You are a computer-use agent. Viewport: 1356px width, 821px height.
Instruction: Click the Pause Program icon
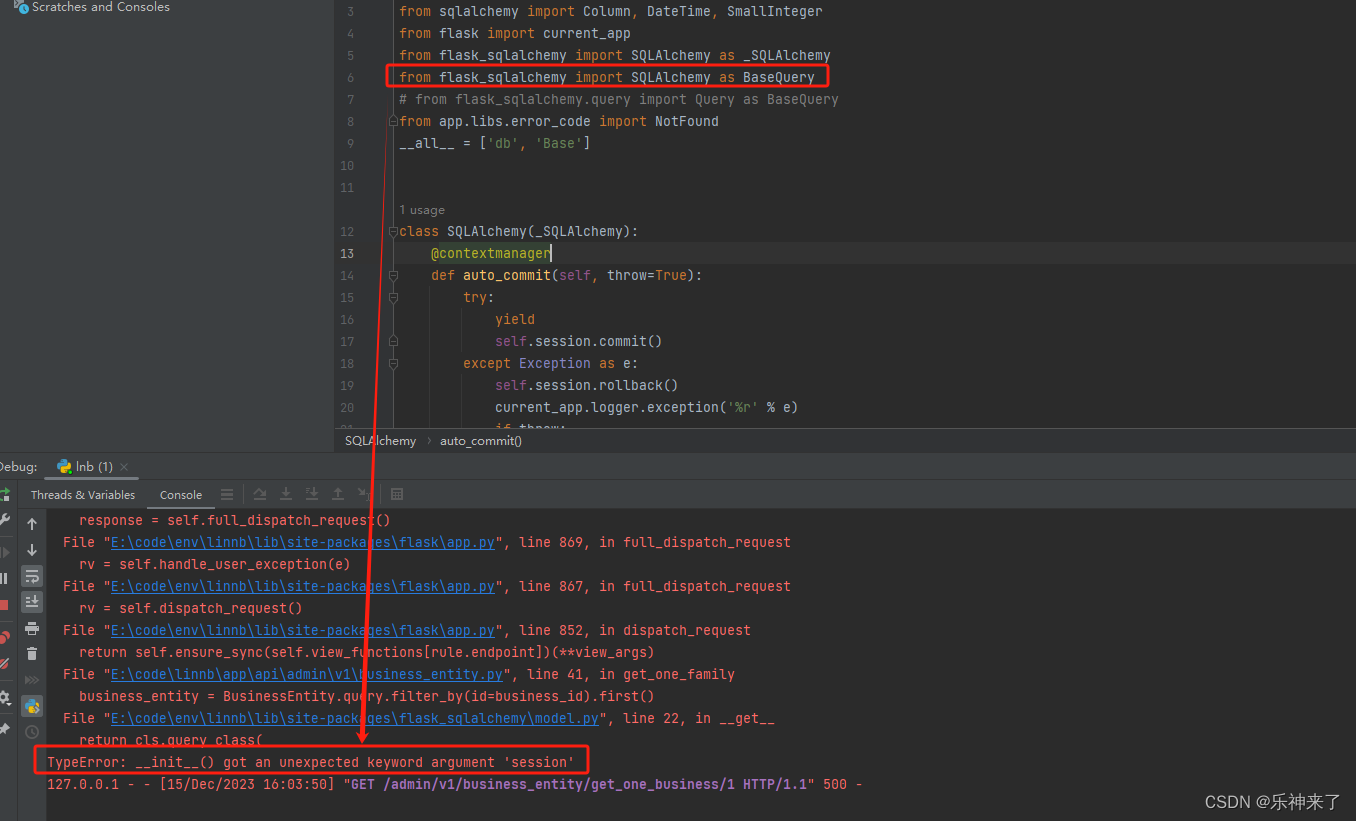[x=4, y=578]
